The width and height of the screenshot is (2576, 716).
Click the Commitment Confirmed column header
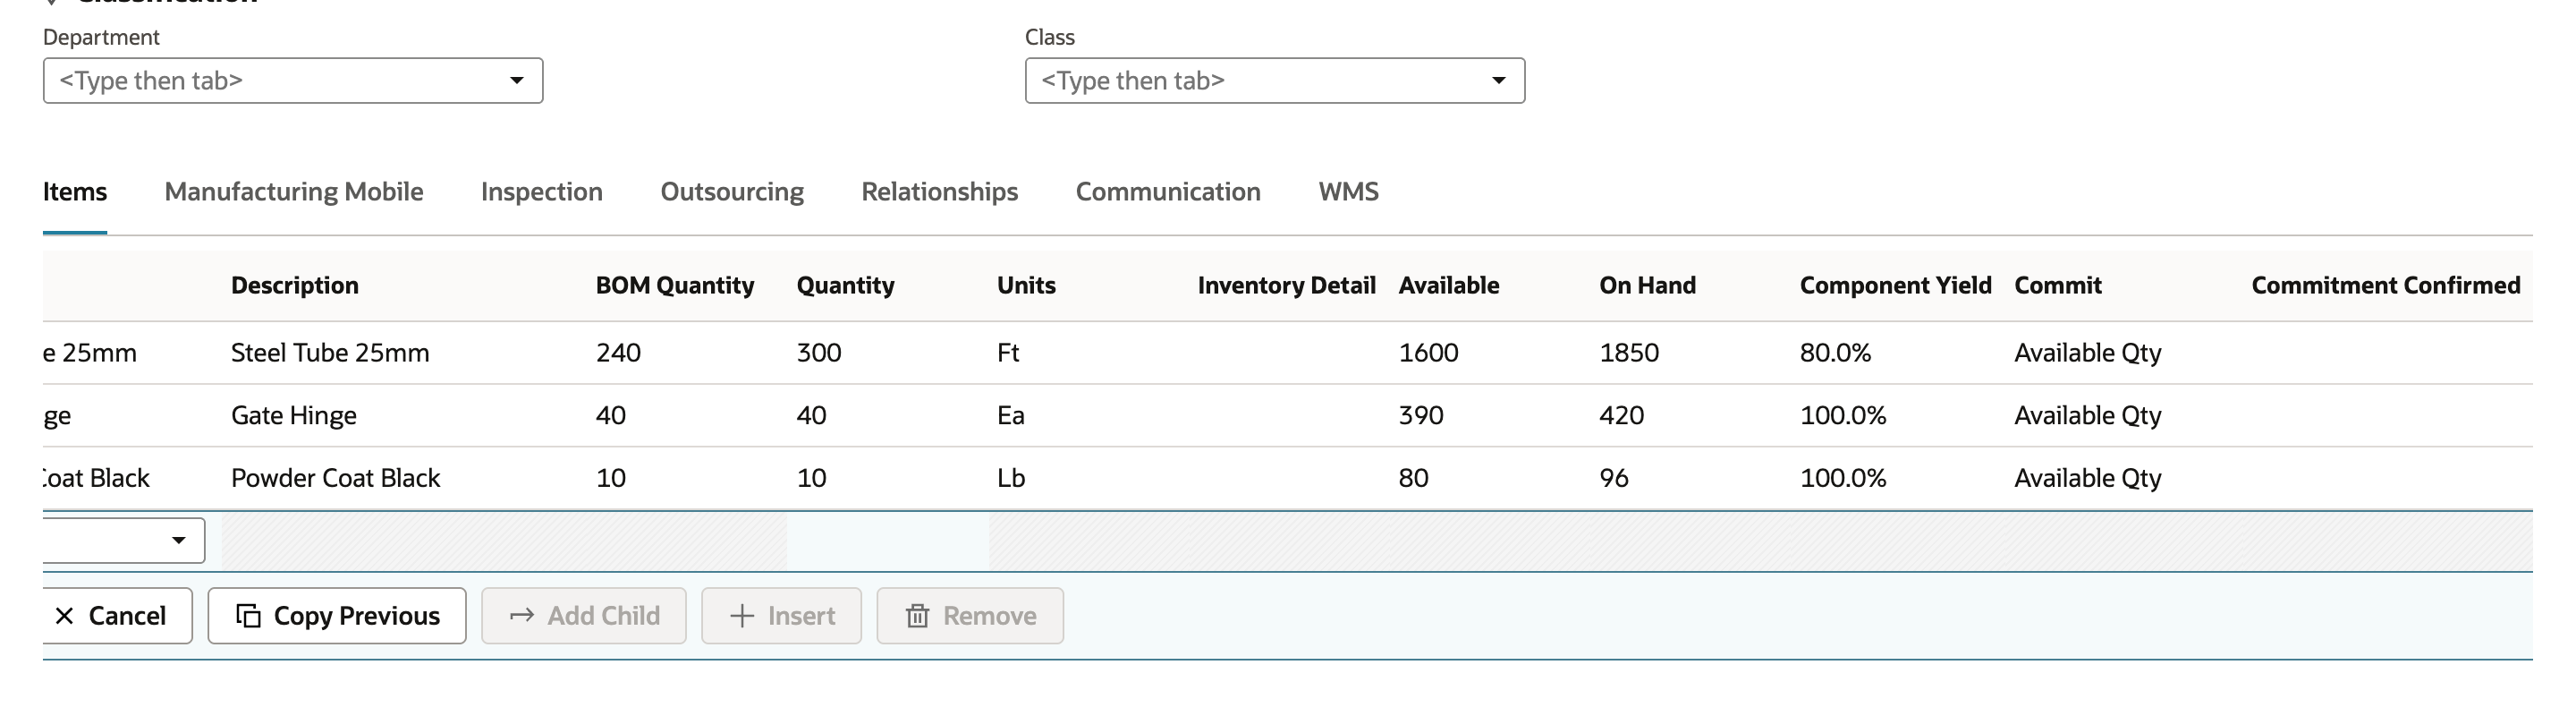click(x=2386, y=286)
